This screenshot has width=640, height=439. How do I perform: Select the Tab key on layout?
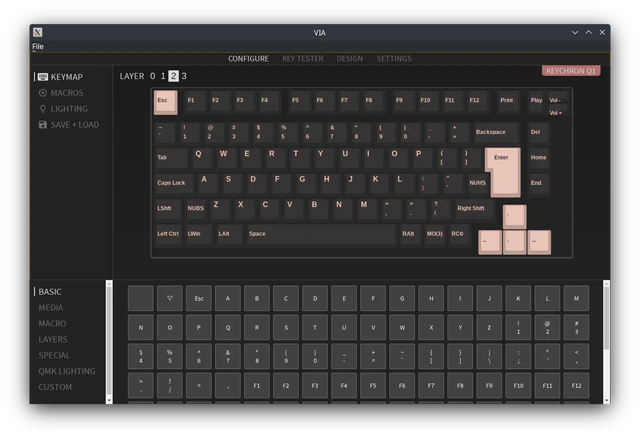click(171, 158)
